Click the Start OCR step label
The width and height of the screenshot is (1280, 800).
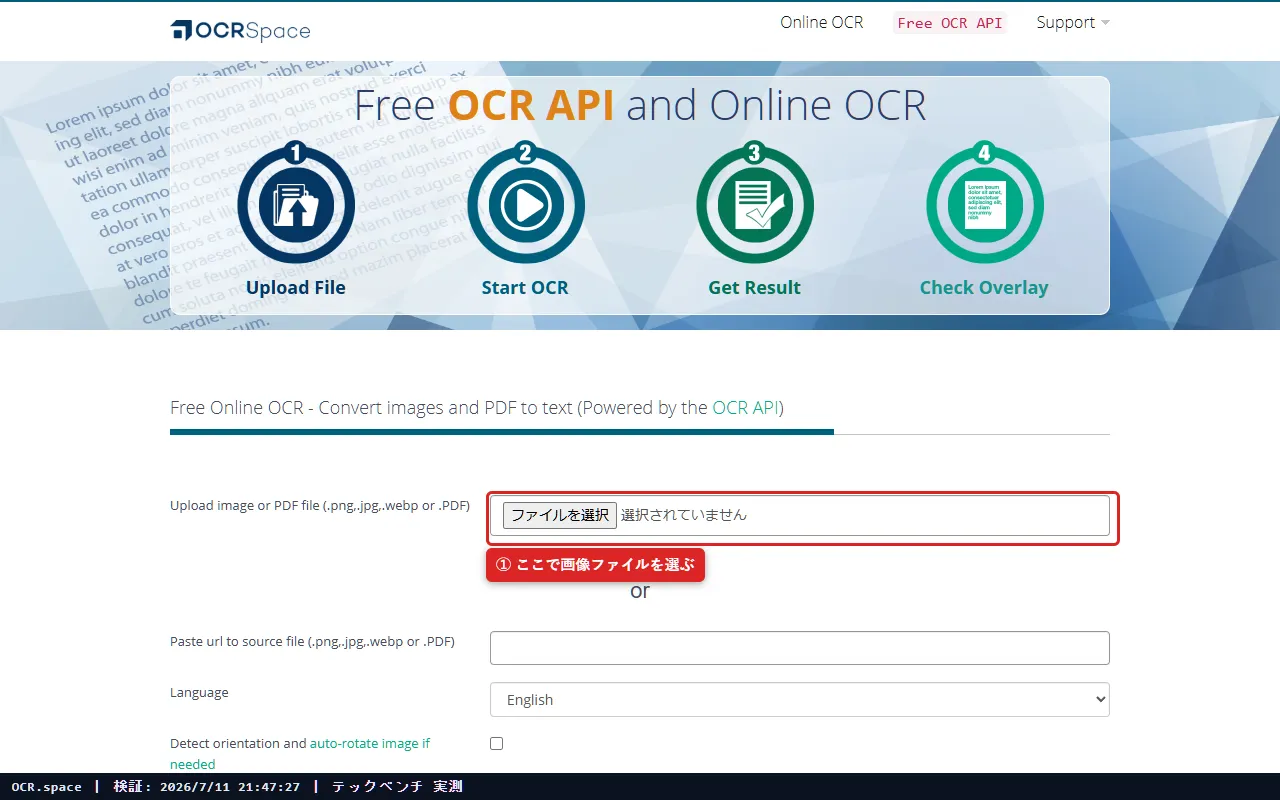(x=525, y=288)
